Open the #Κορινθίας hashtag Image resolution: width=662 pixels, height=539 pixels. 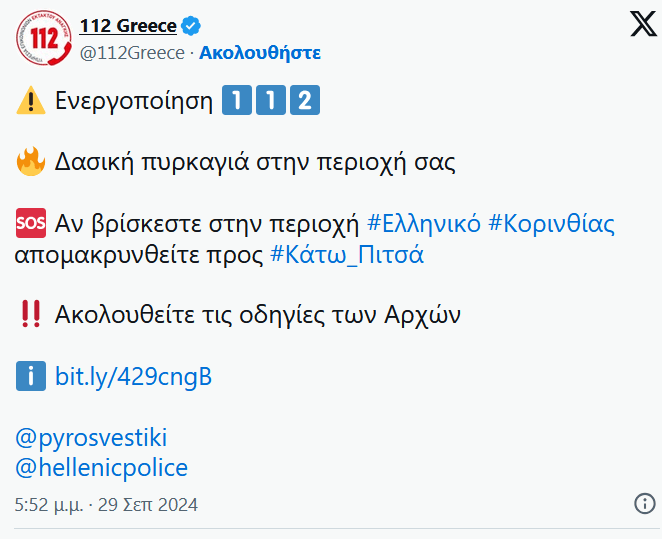click(x=551, y=222)
